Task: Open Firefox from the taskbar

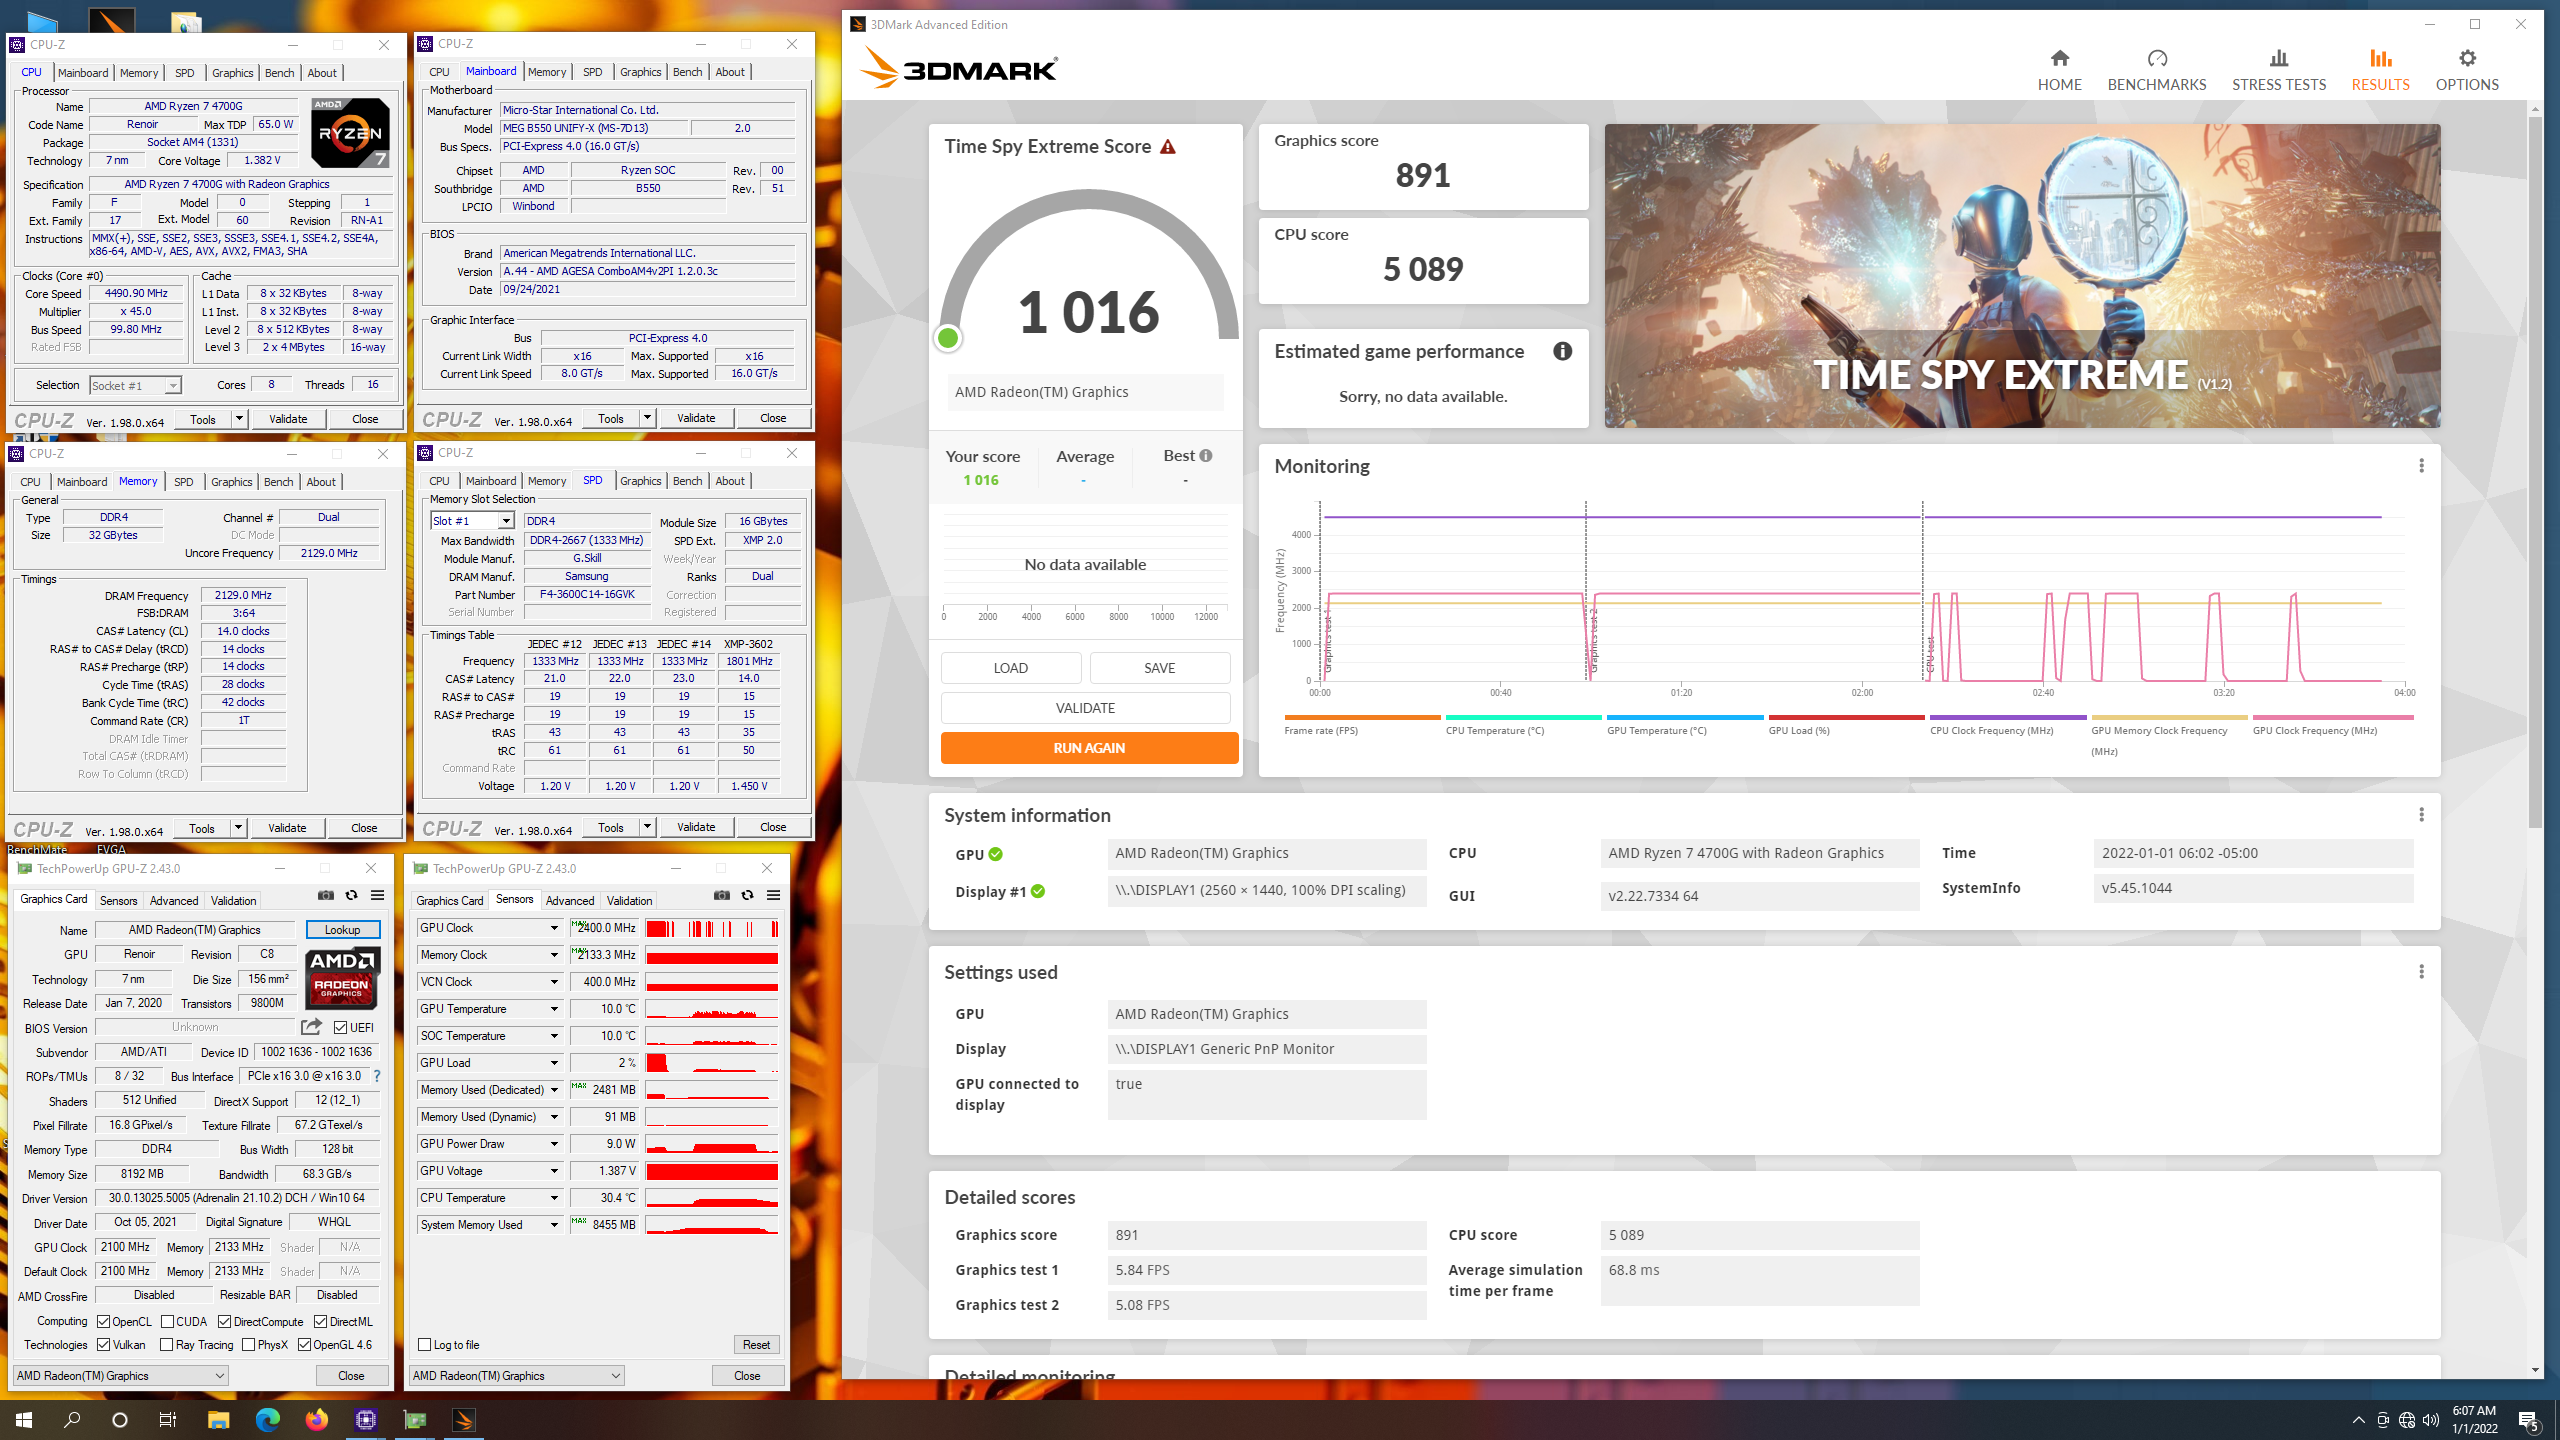Action: point(316,1419)
